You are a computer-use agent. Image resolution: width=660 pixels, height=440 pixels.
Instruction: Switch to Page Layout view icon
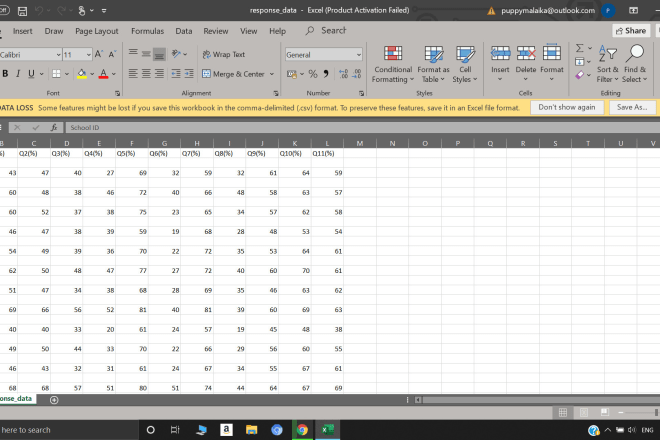584,412
